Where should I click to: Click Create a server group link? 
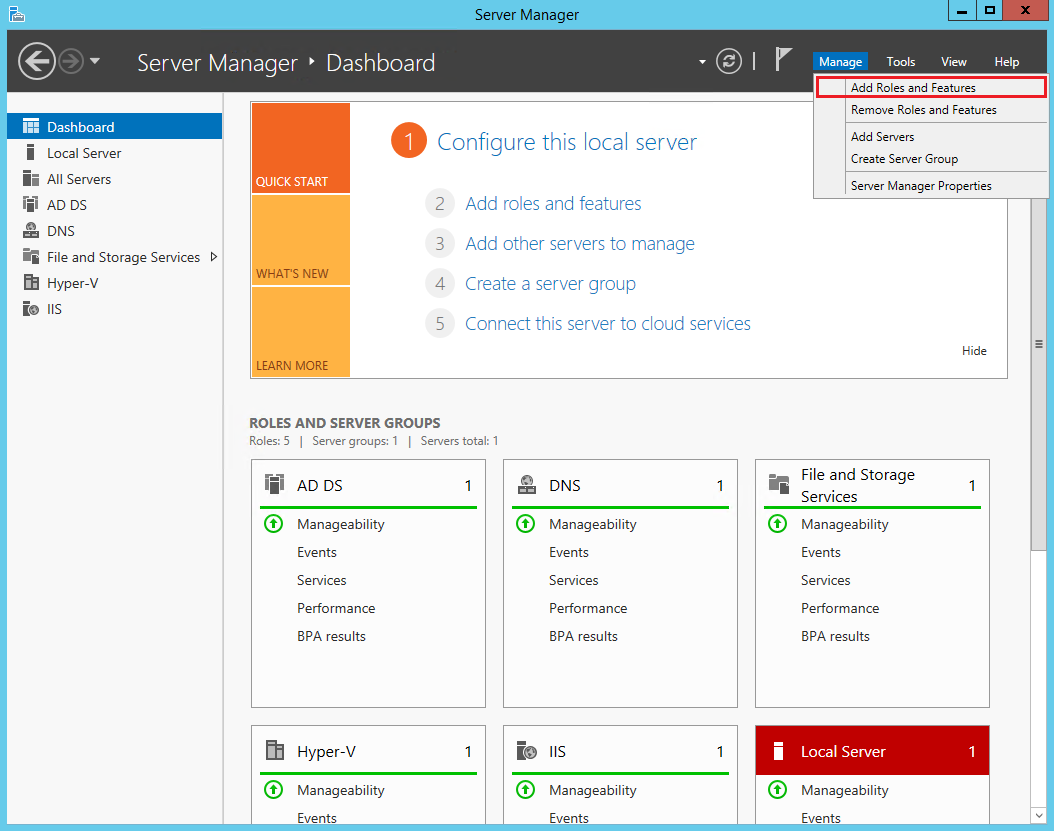click(x=550, y=284)
